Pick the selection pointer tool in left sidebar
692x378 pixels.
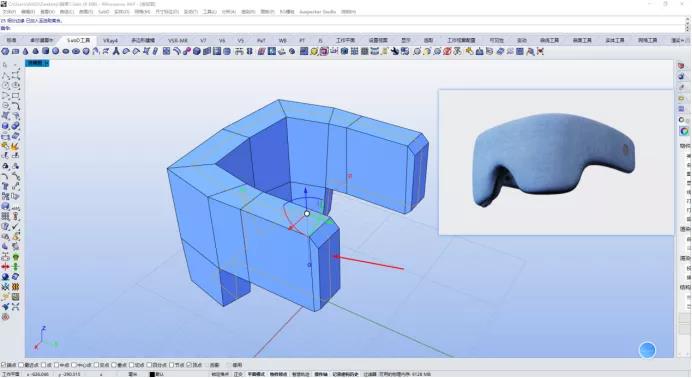[5, 65]
